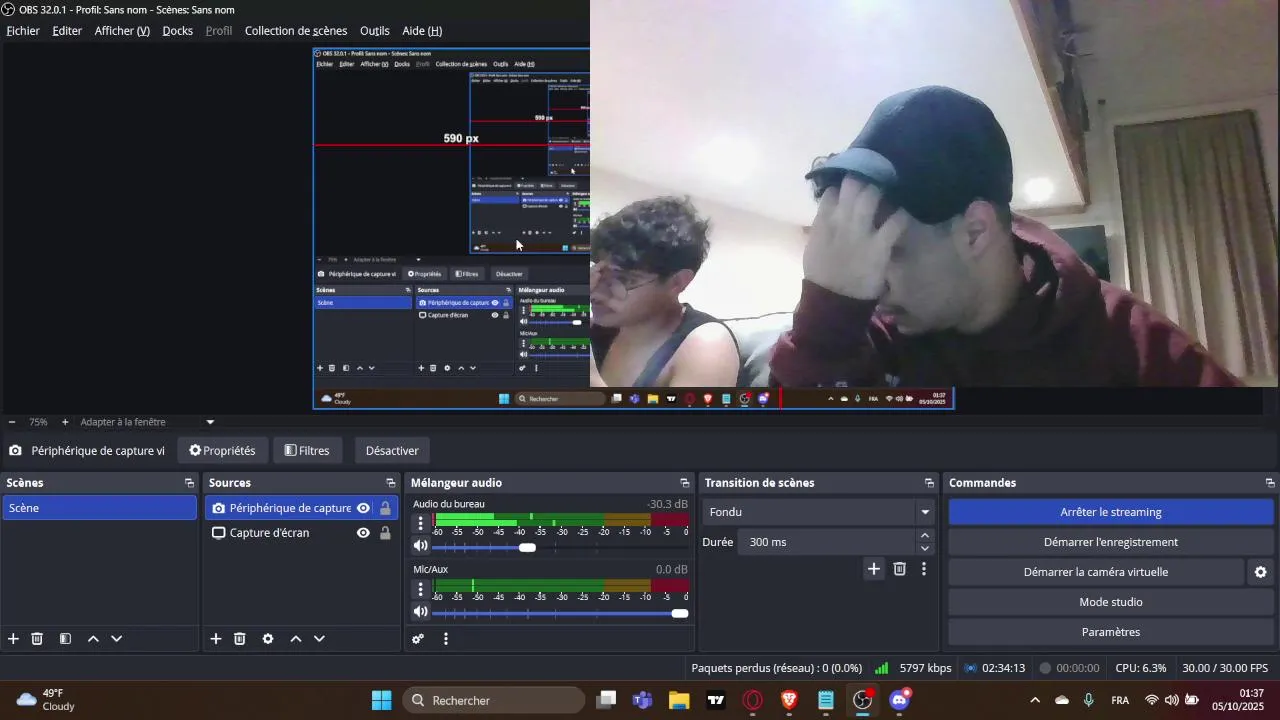
Task: Open Collection de scènes menu
Action: click(x=296, y=31)
